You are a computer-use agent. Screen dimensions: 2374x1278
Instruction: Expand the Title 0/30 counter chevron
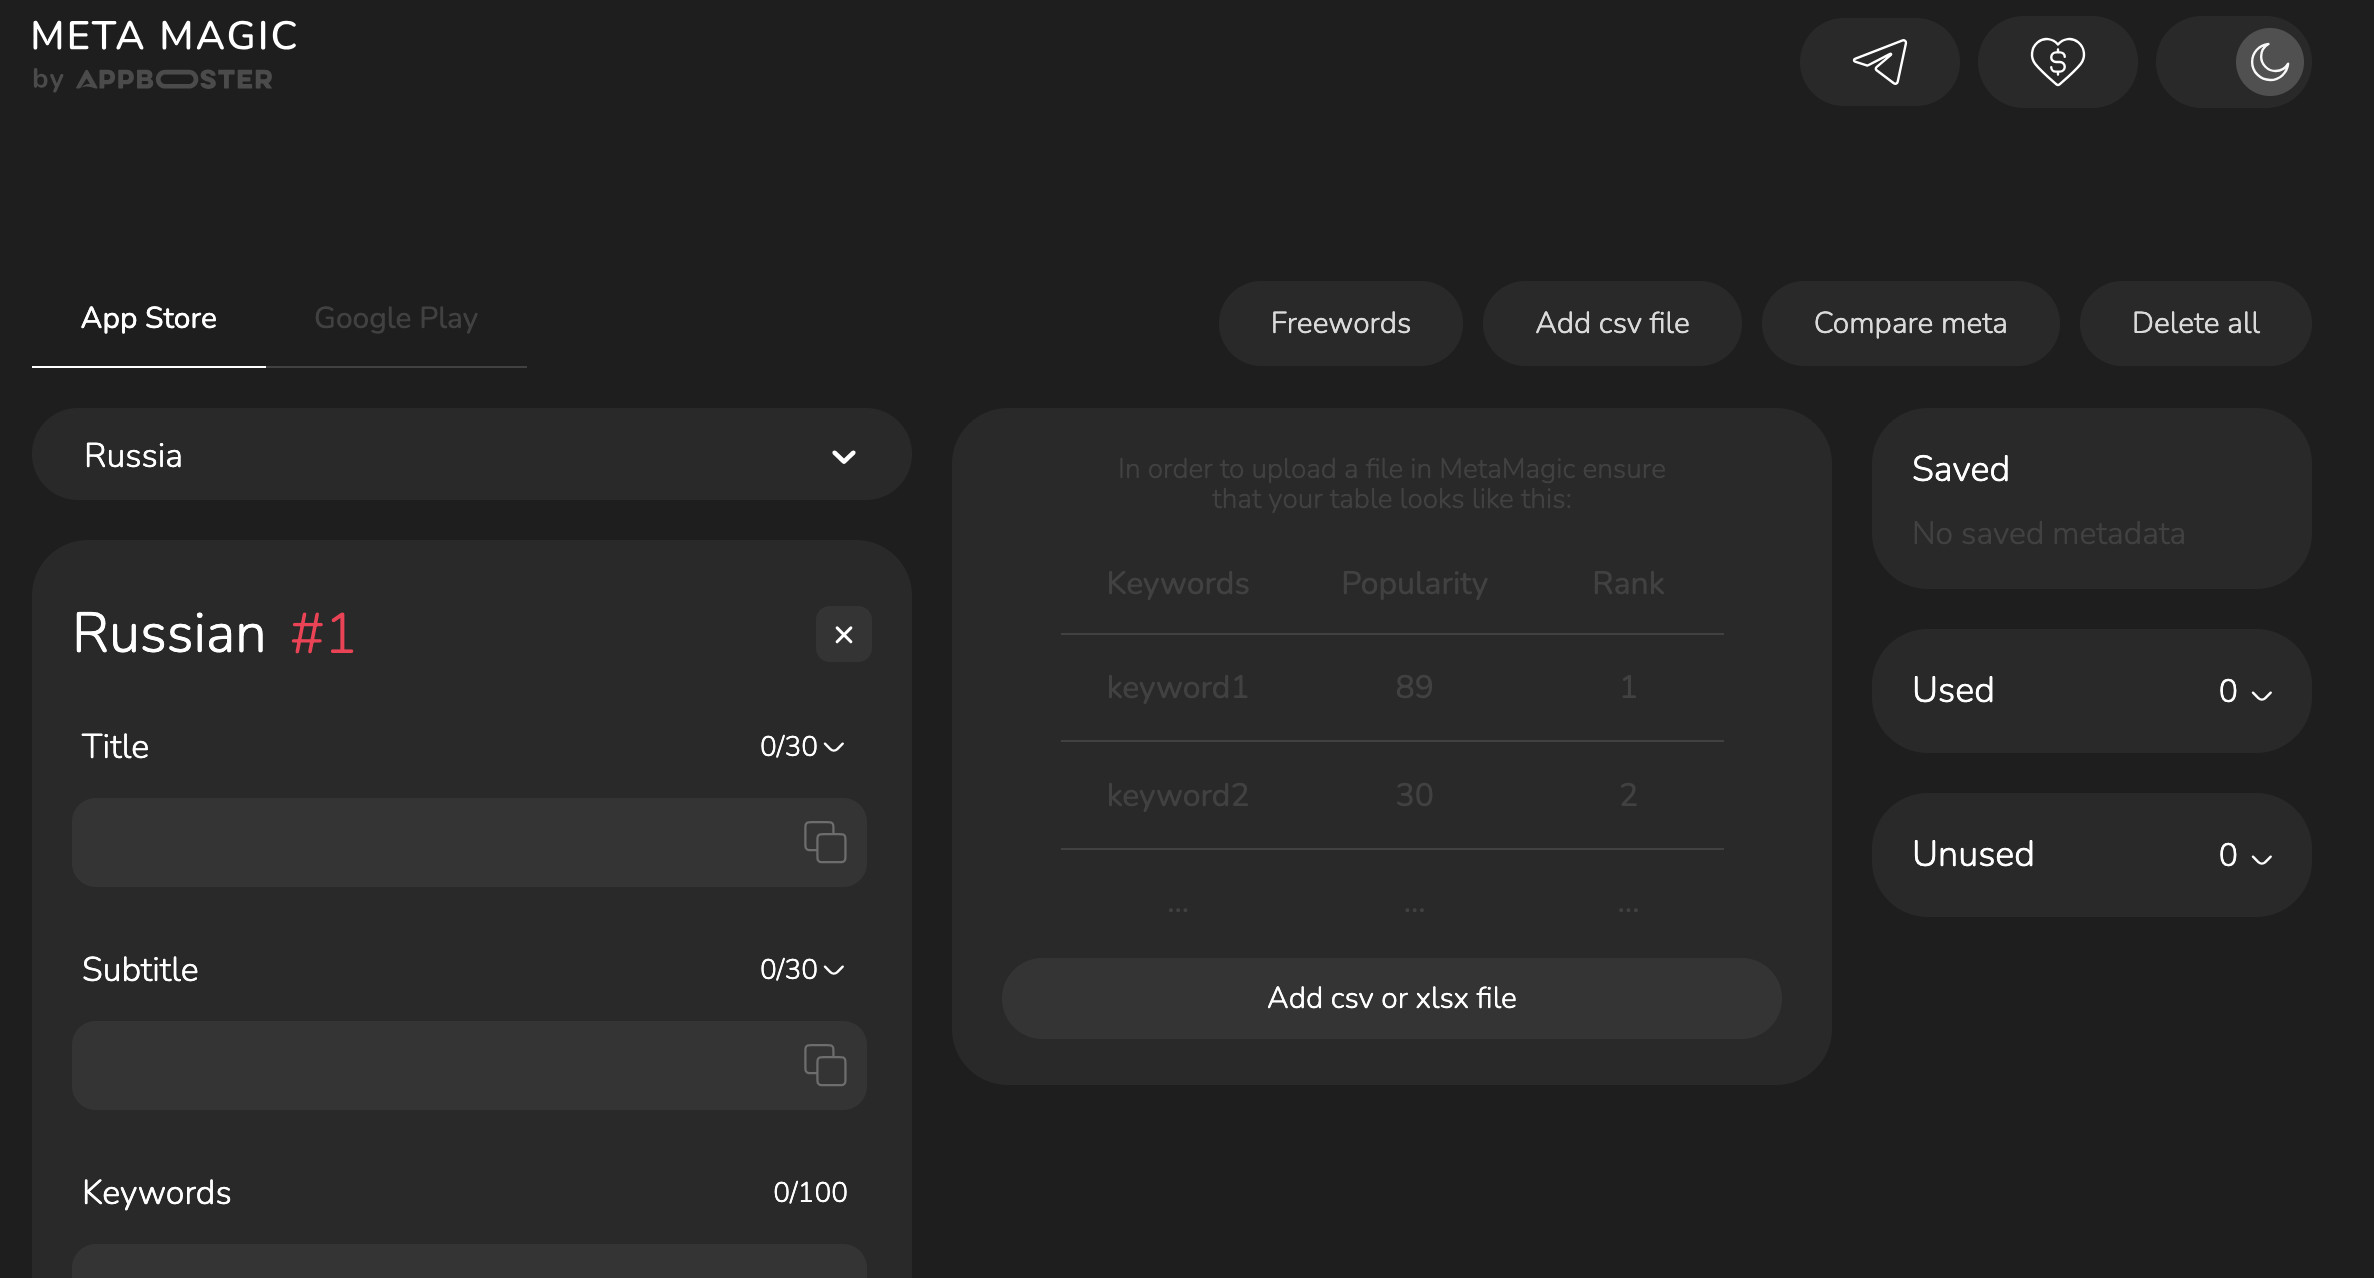(834, 747)
